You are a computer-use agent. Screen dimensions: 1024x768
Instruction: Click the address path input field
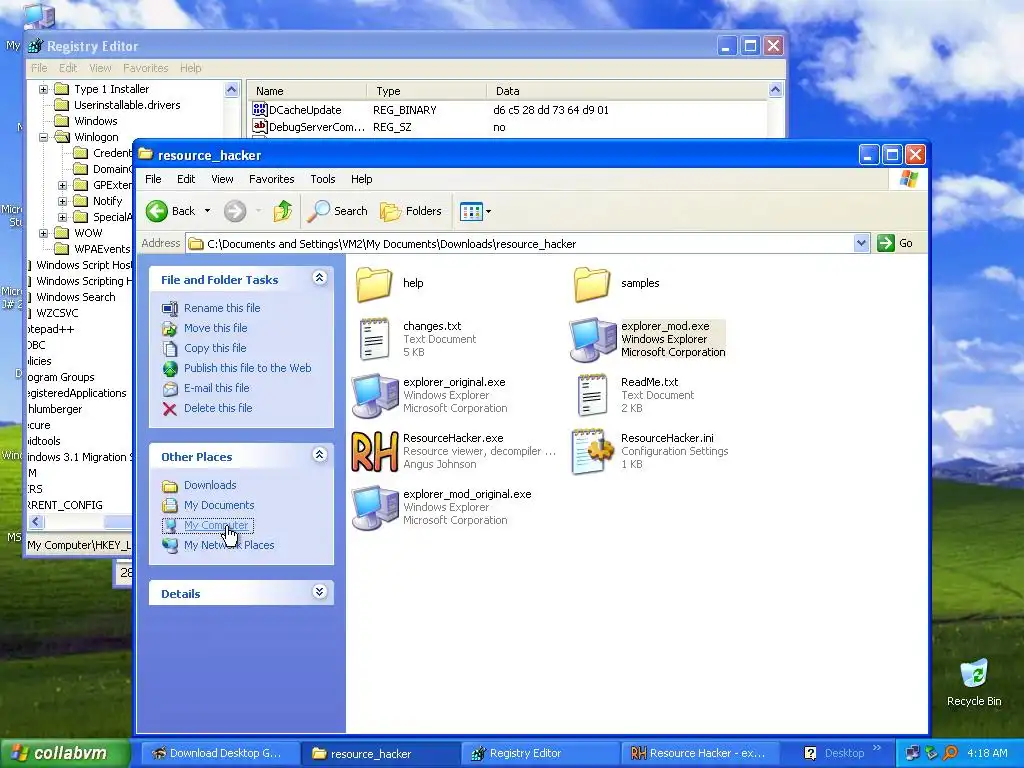point(520,244)
